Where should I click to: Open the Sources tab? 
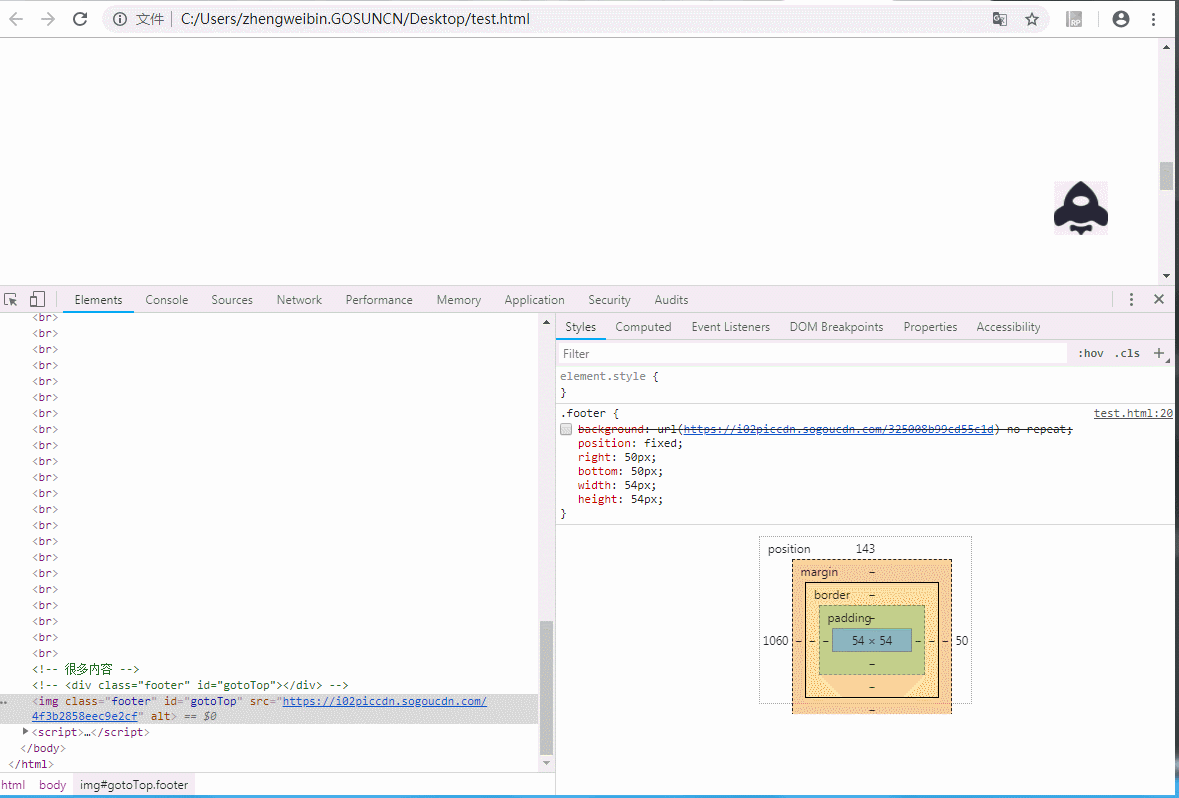232,299
